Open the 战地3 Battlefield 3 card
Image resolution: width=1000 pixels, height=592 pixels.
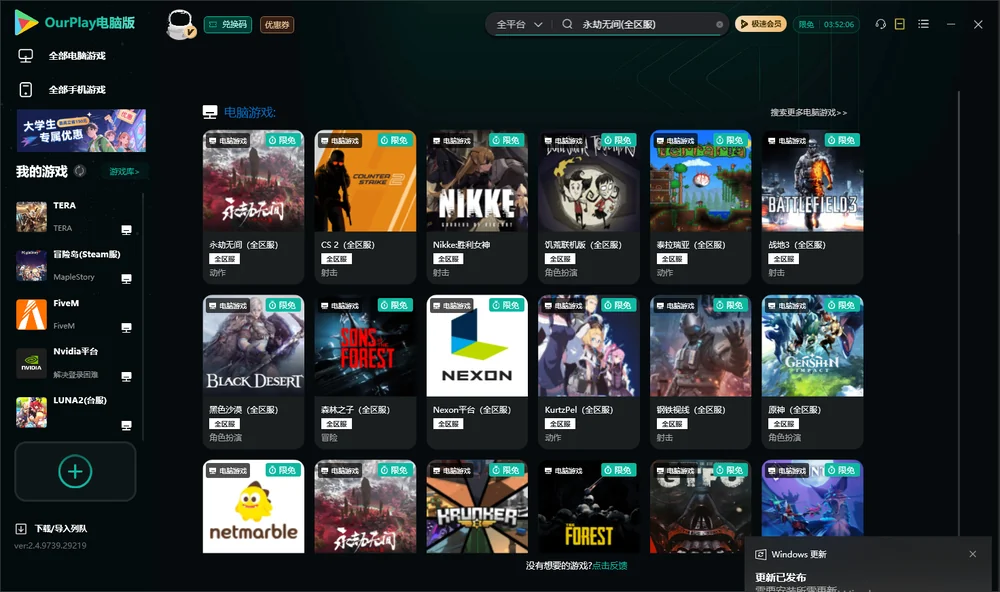pos(812,207)
